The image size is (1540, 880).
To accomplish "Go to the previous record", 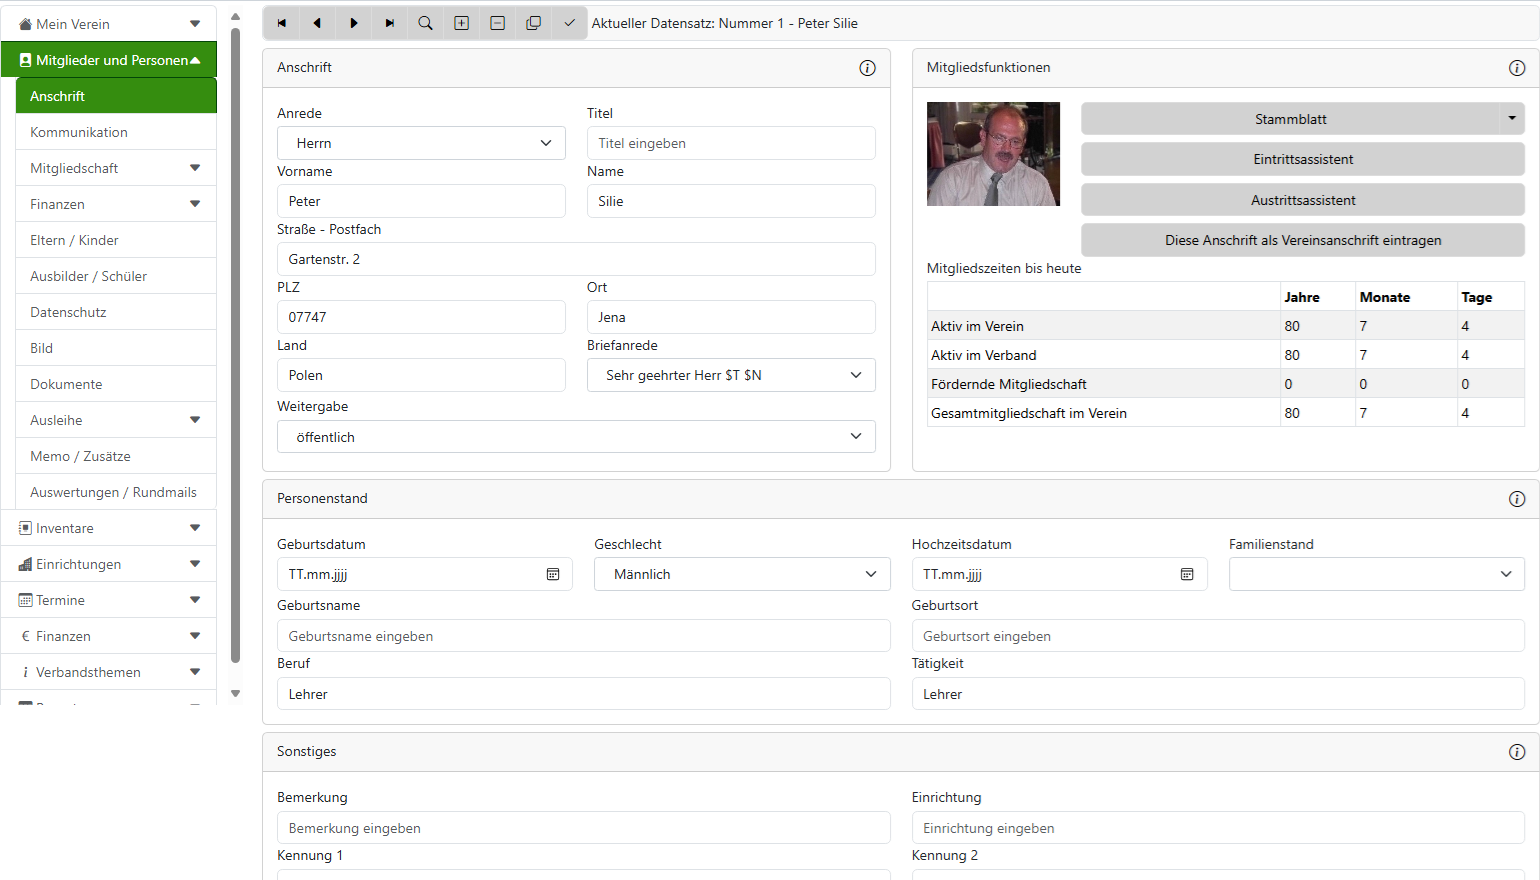I will [x=317, y=23].
